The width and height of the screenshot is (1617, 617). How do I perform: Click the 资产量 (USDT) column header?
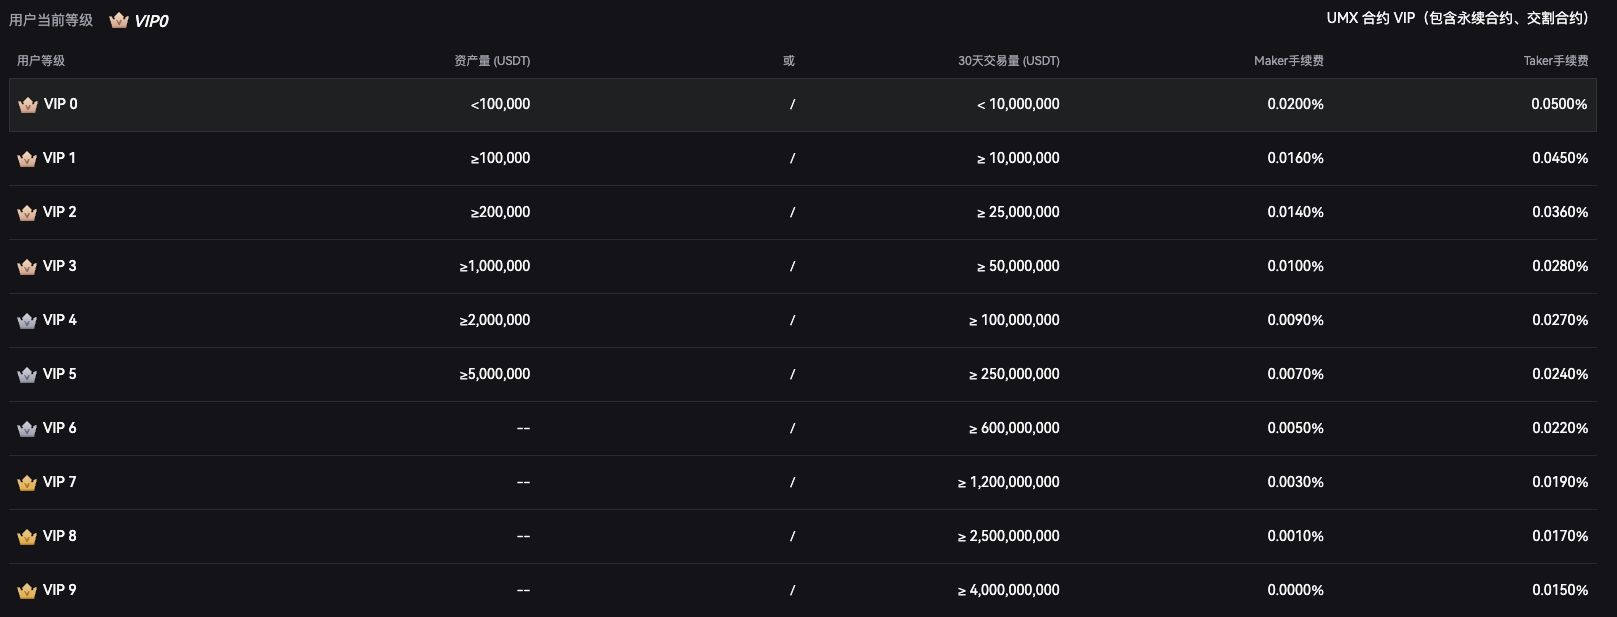(x=492, y=61)
